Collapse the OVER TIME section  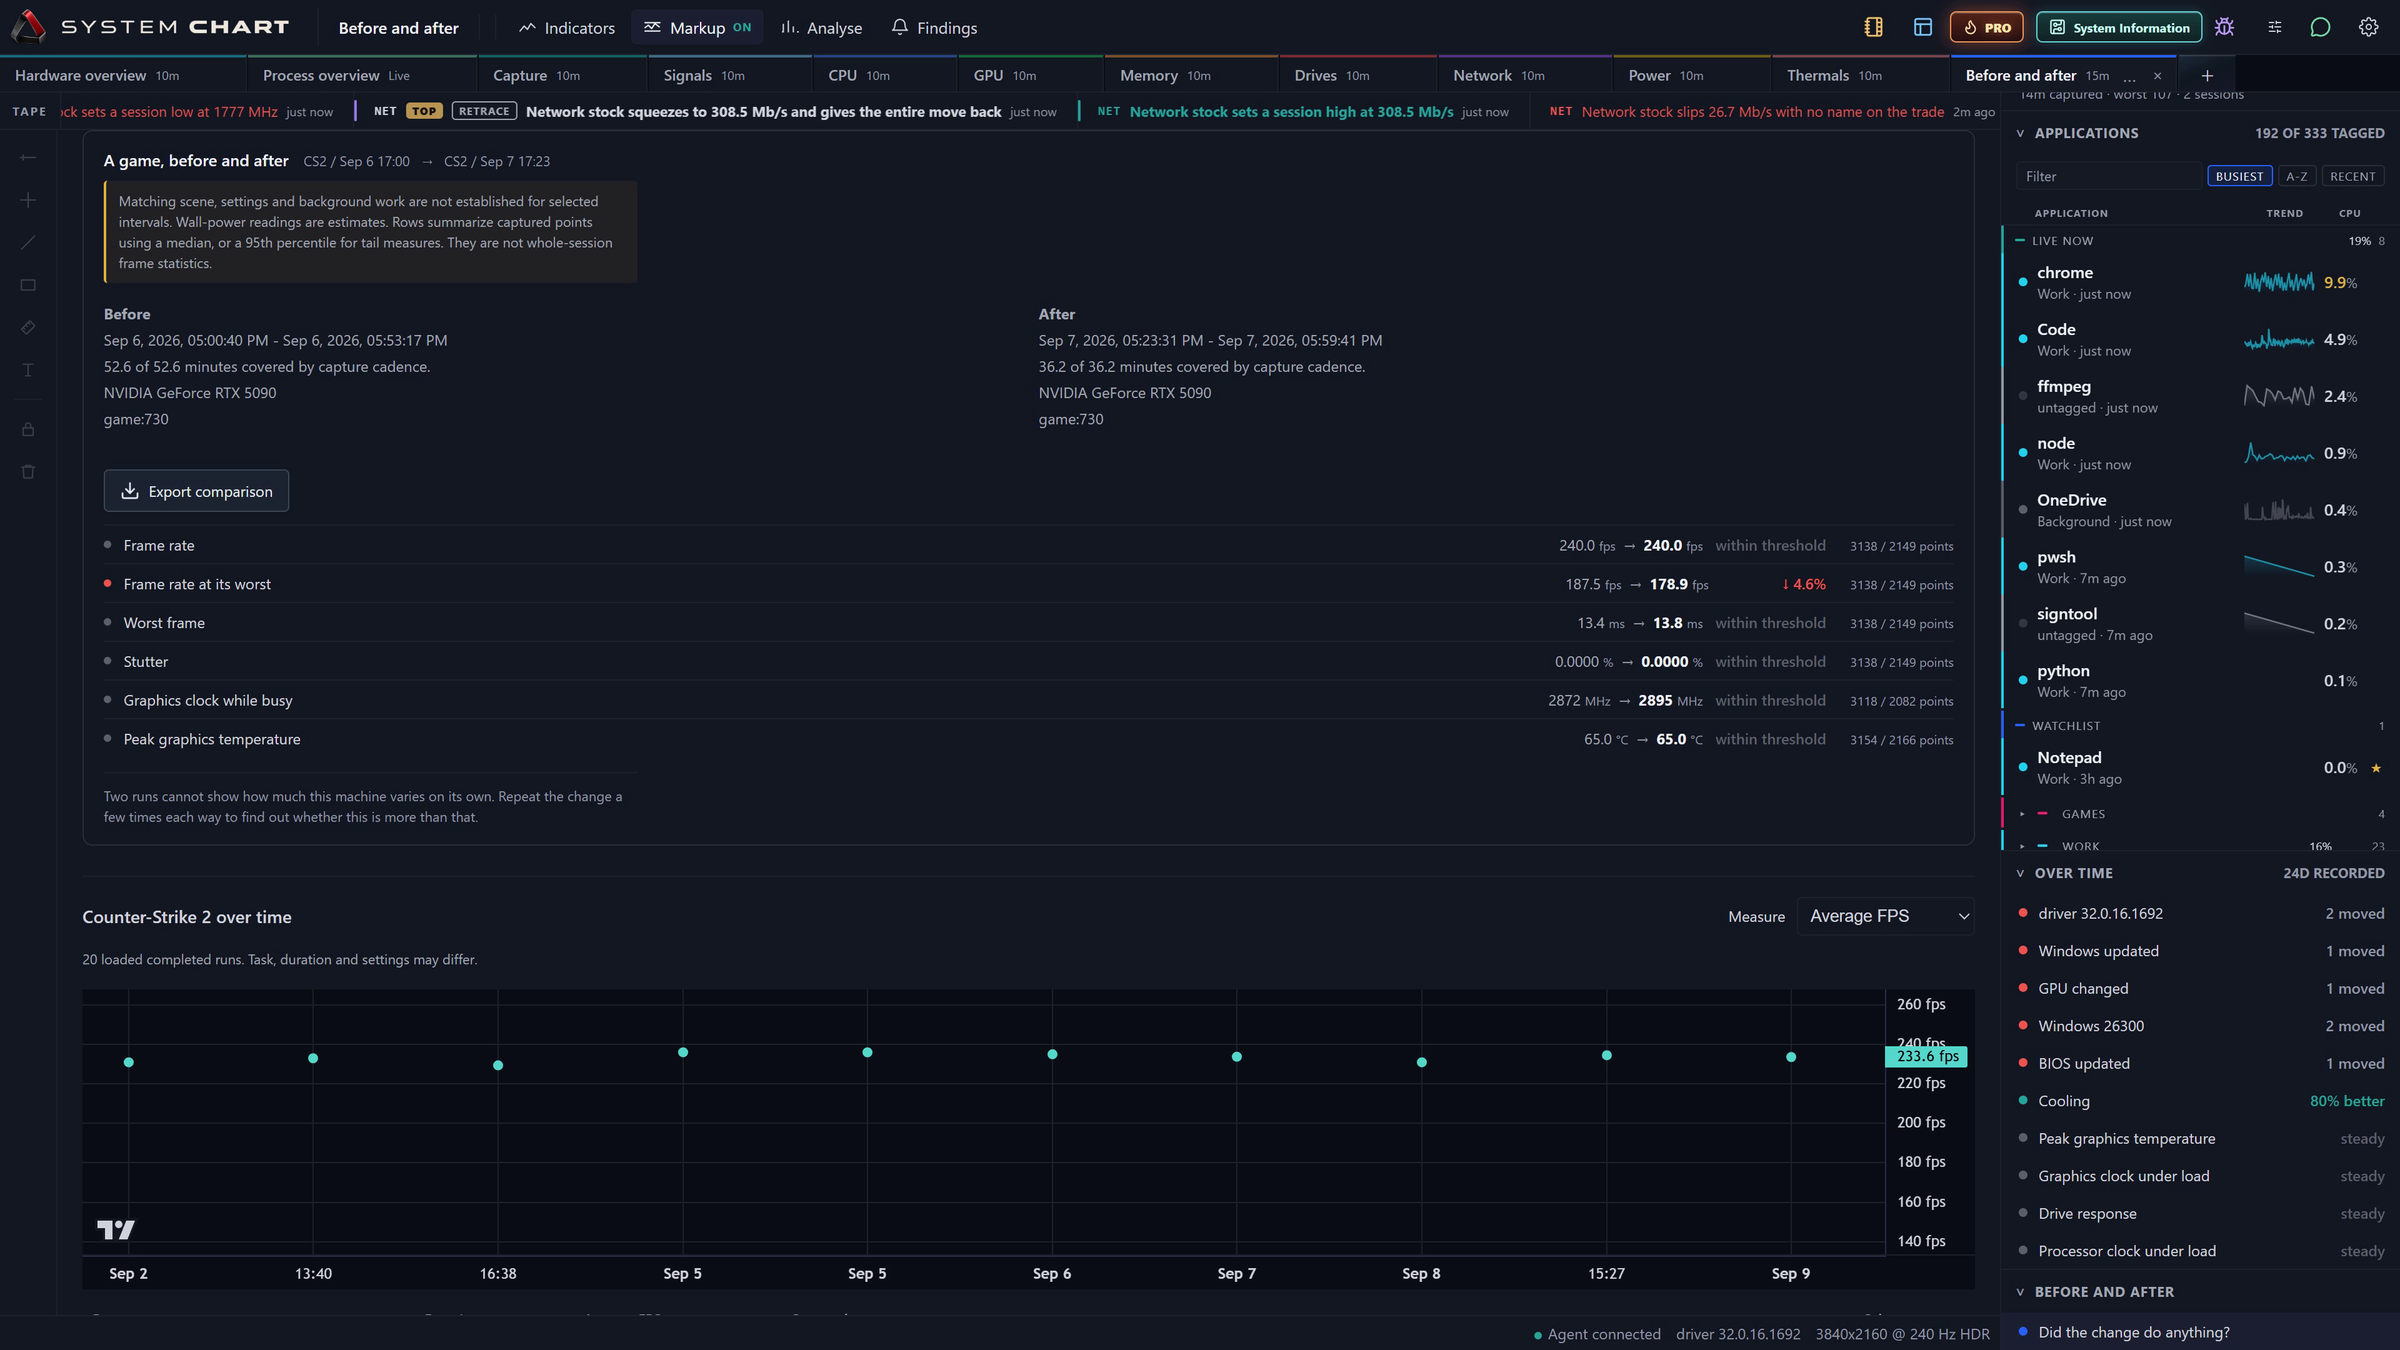pos(2020,873)
